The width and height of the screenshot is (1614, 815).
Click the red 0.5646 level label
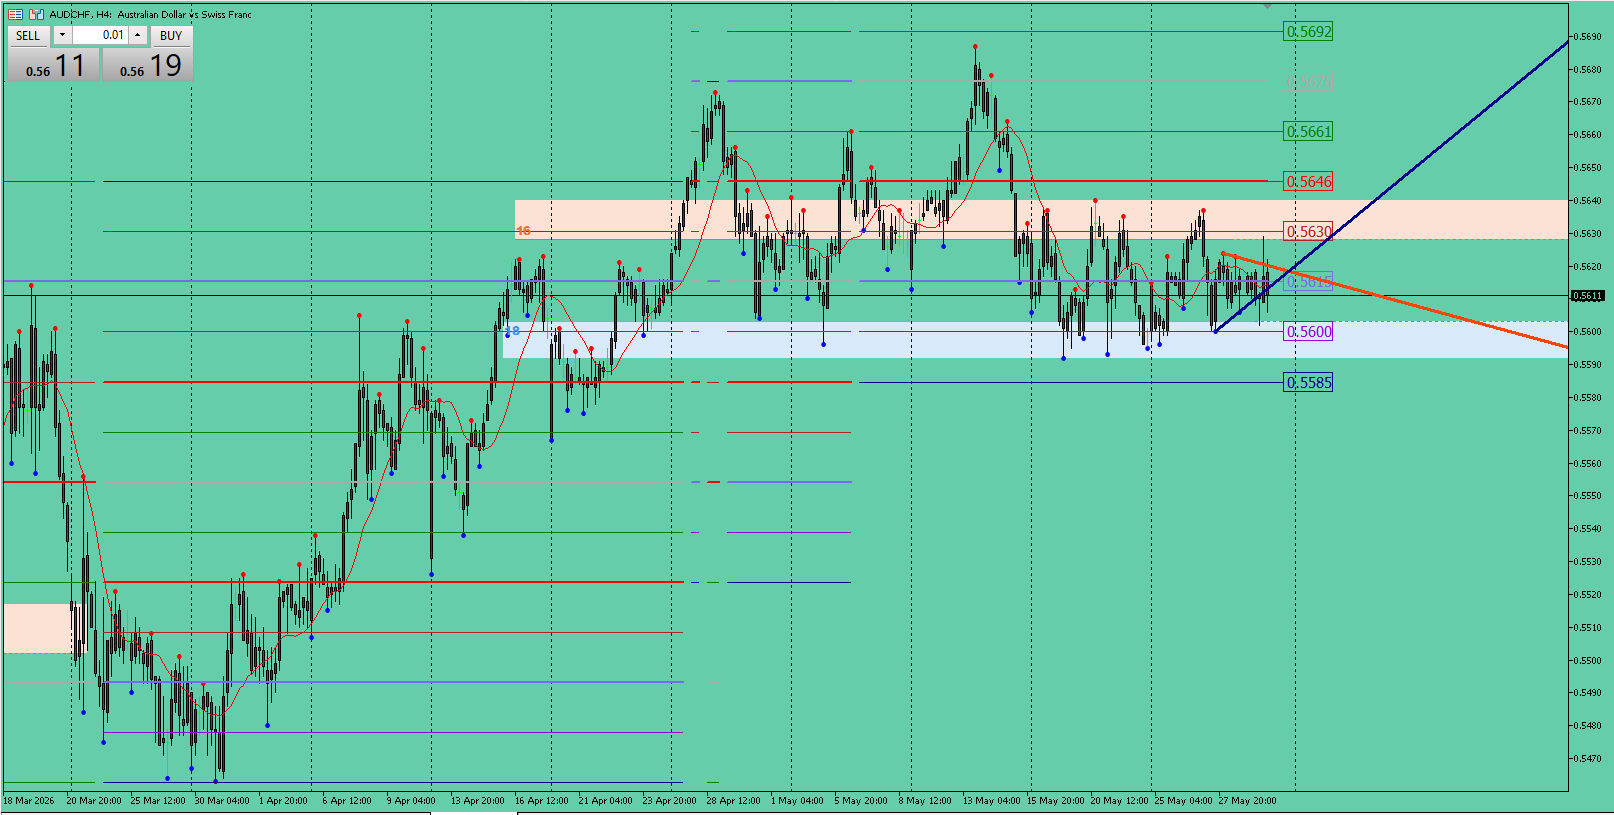point(1308,182)
